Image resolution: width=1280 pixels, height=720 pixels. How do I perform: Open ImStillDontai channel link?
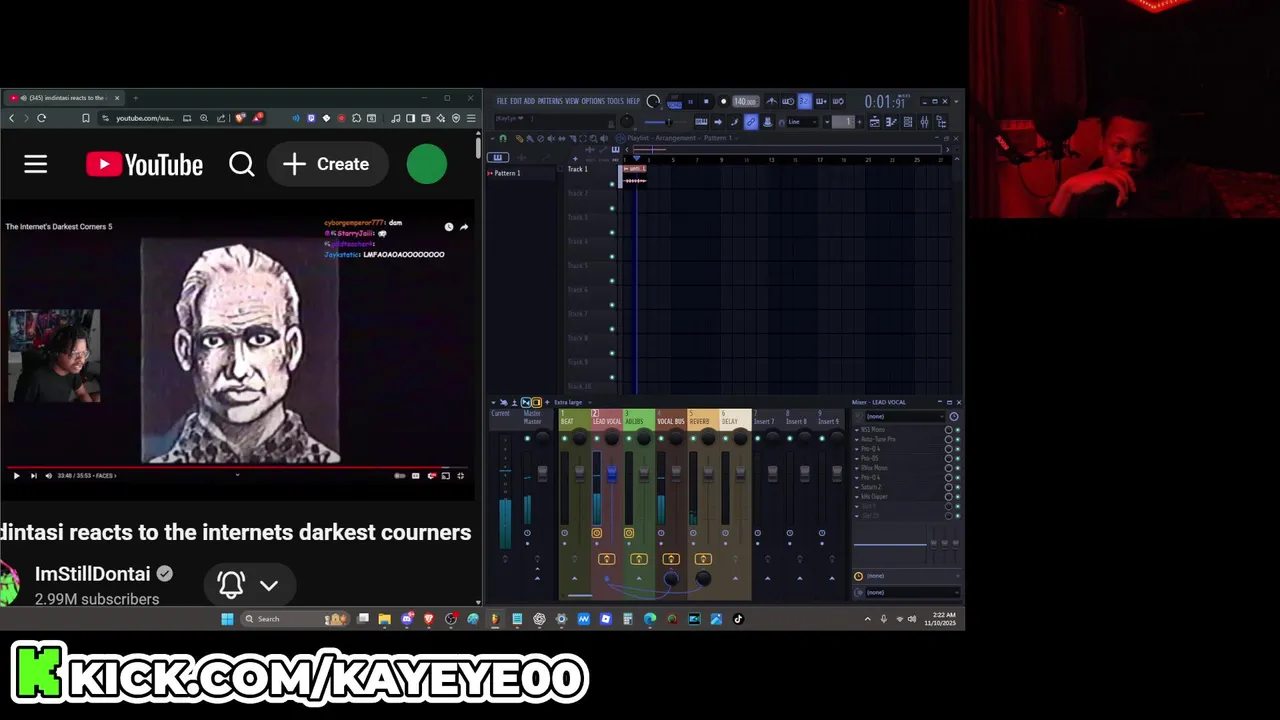point(92,574)
